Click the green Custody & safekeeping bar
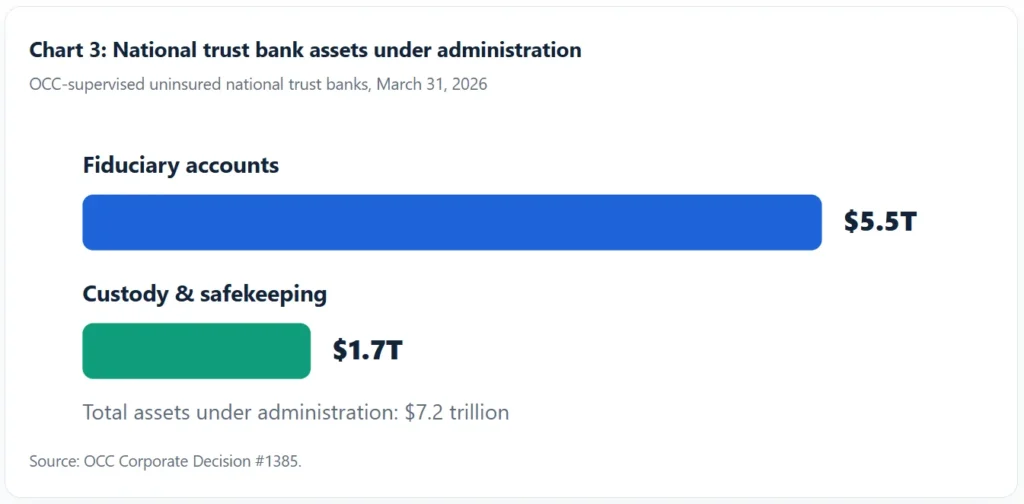Screen dimensions: 1024x504 coord(197,351)
